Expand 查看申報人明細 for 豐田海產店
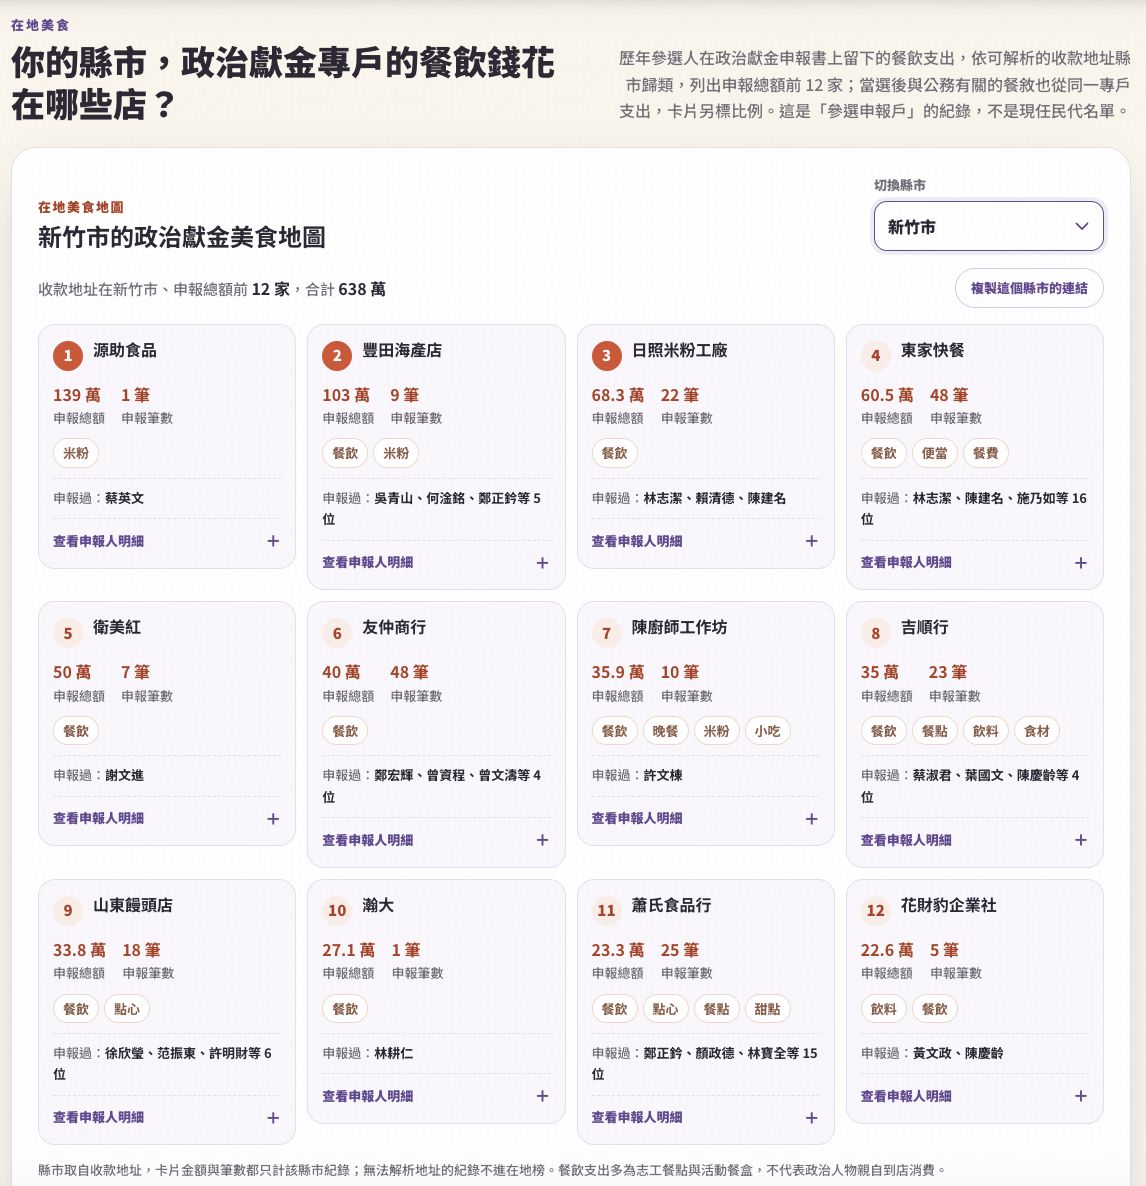 (x=436, y=562)
